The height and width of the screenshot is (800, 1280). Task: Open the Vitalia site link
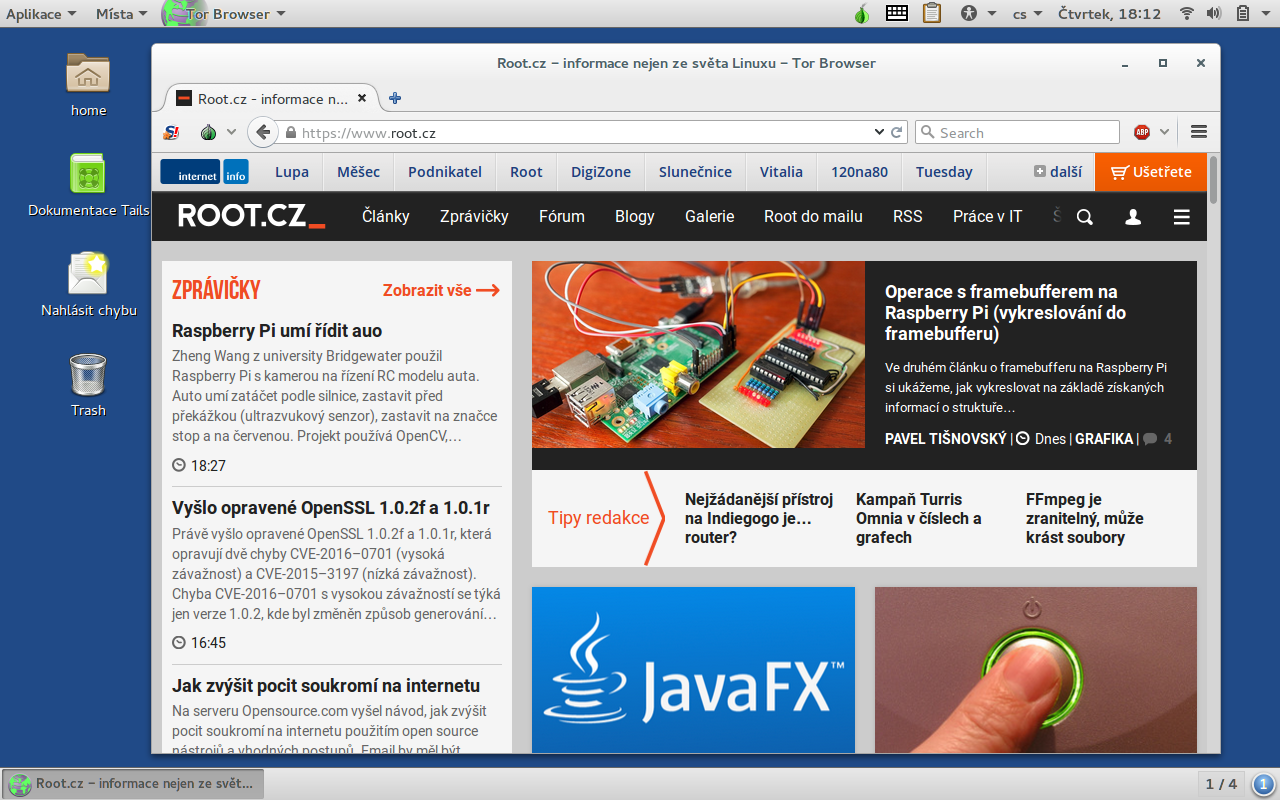(x=781, y=172)
